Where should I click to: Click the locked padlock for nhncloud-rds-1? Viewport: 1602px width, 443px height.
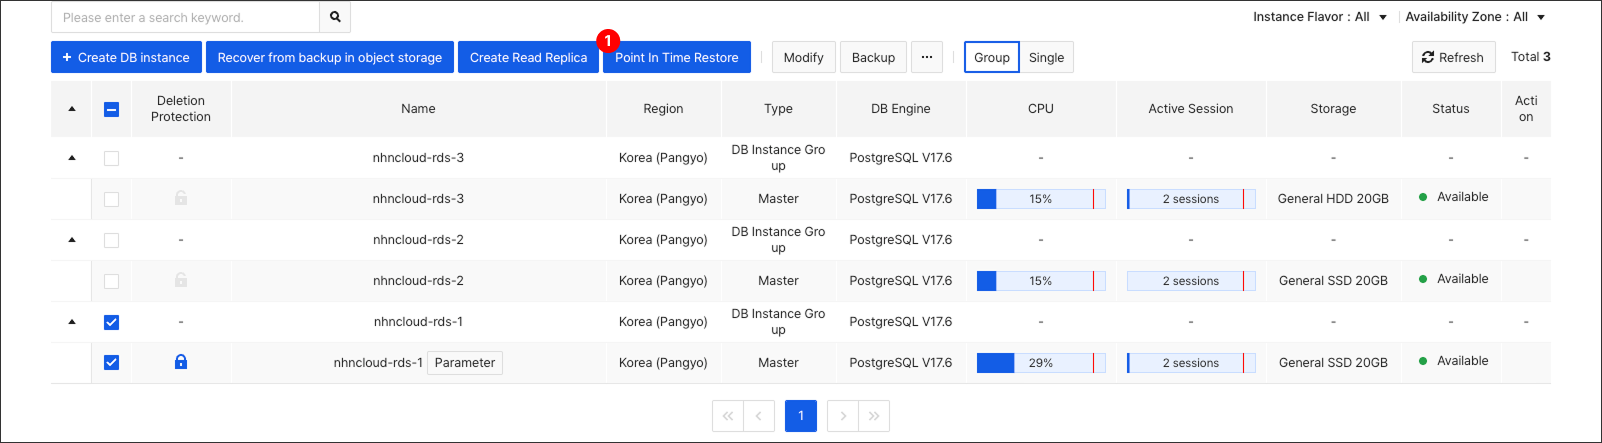[x=181, y=362]
